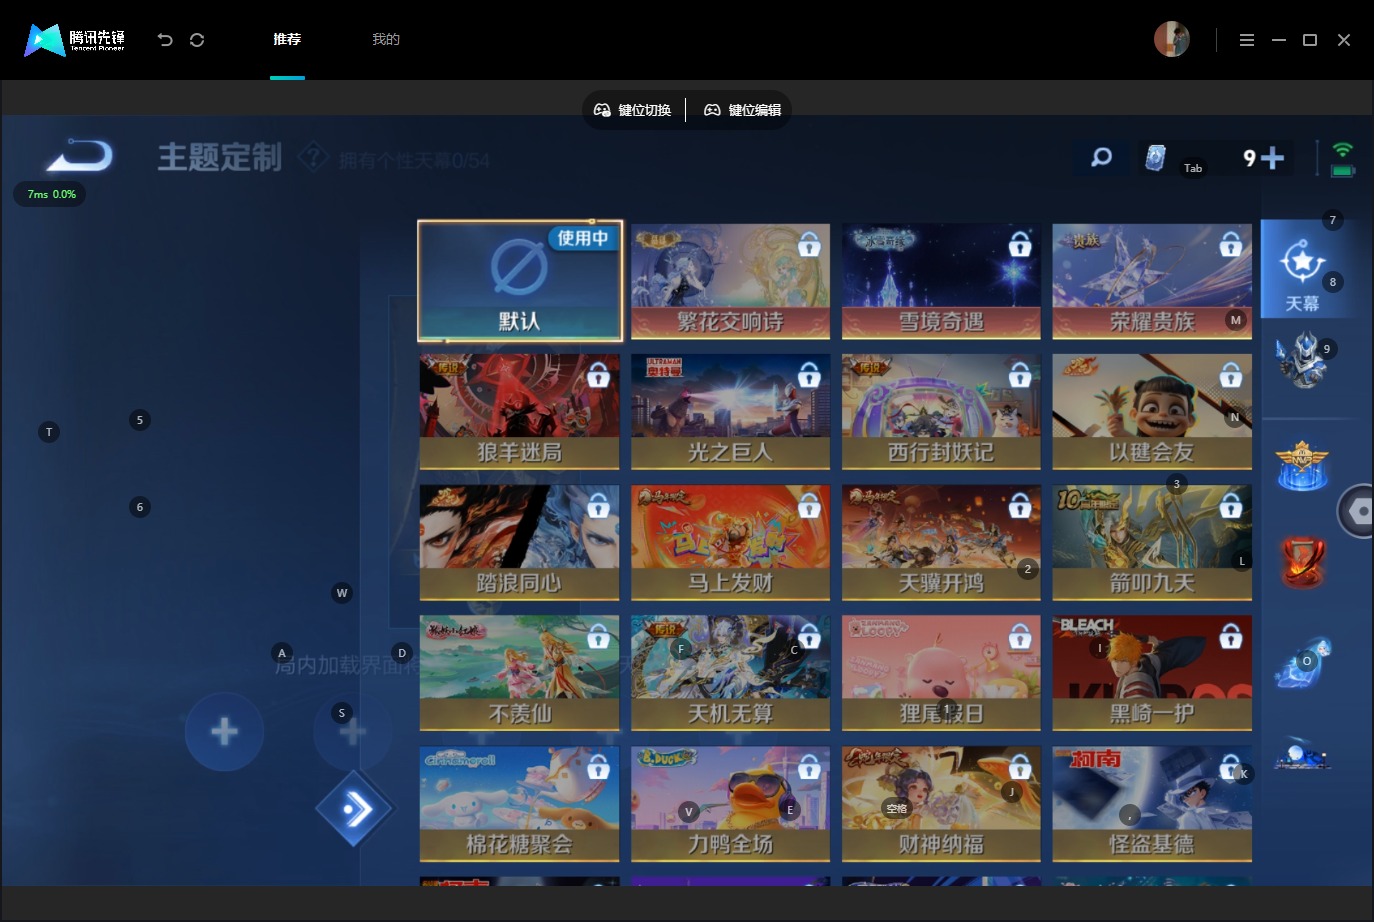Select the 箭叩九天 theme card

(x=1152, y=543)
